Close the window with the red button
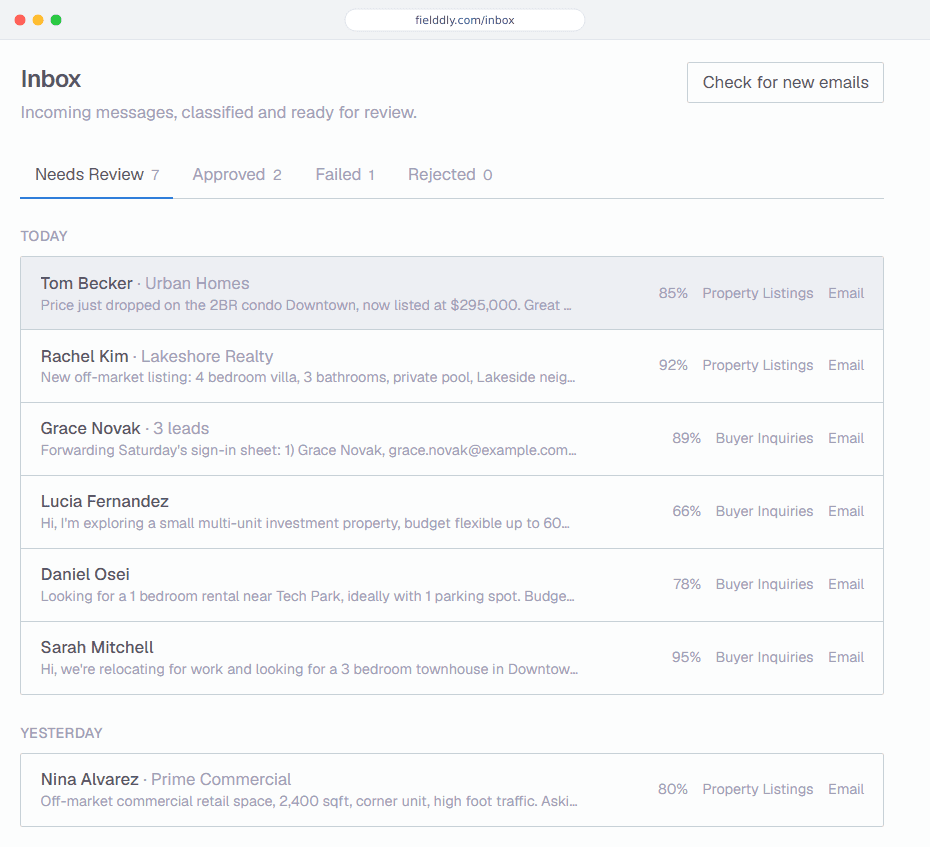This screenshot has width=930, height=847. pos(20,20)
